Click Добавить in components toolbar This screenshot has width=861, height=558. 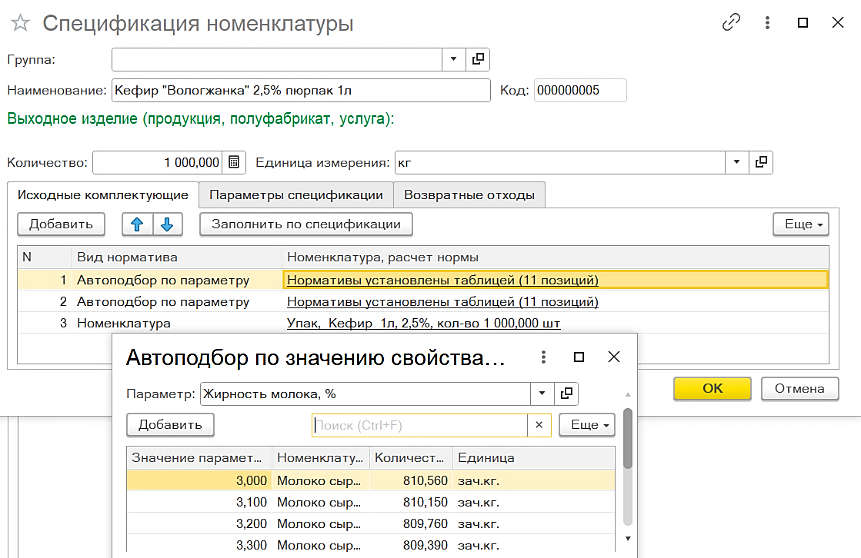[x=61, y=224]
